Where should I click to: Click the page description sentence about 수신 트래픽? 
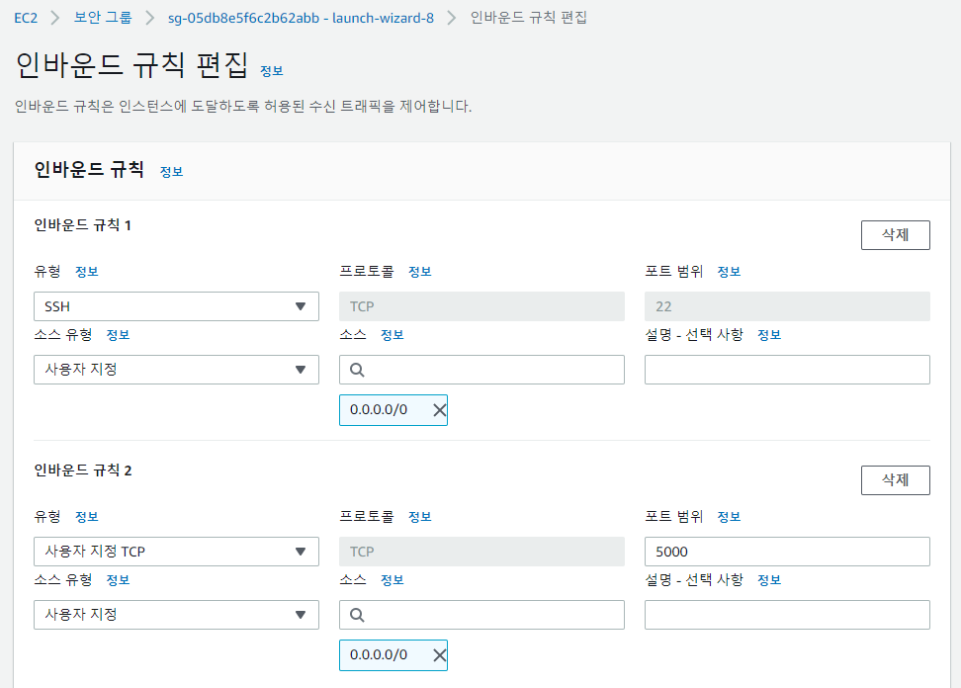243,107
